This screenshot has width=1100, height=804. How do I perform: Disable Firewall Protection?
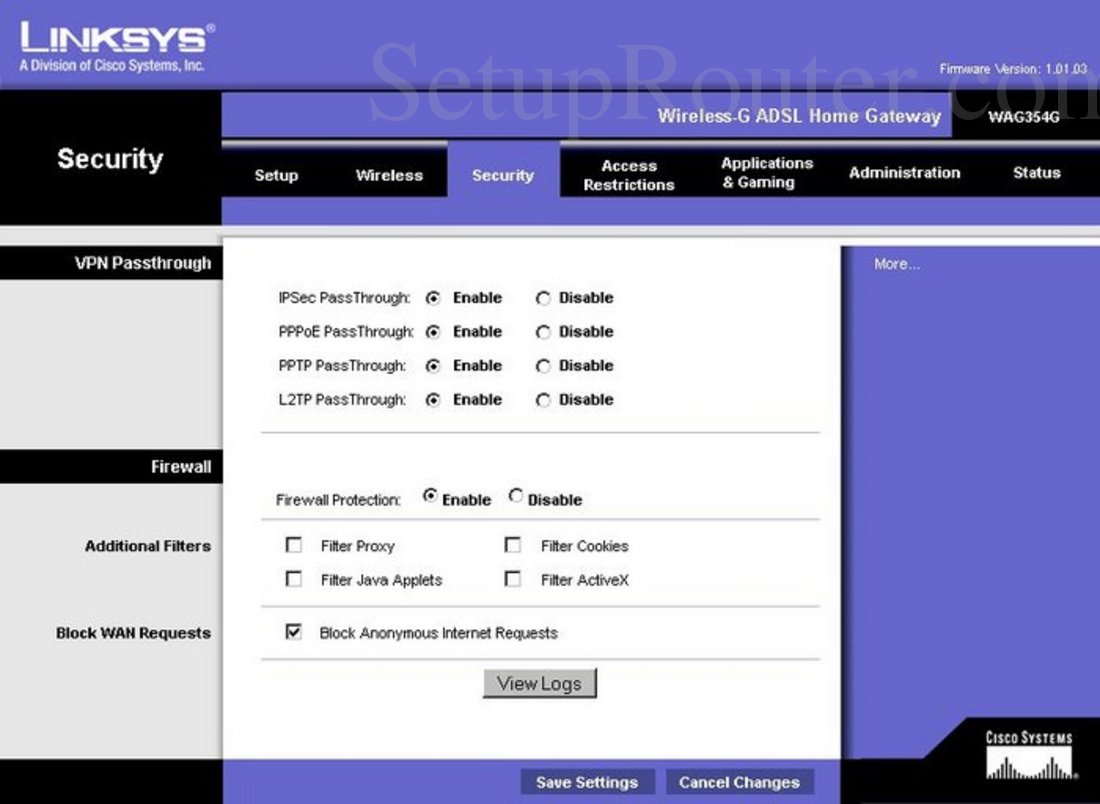tap(516, 496)
